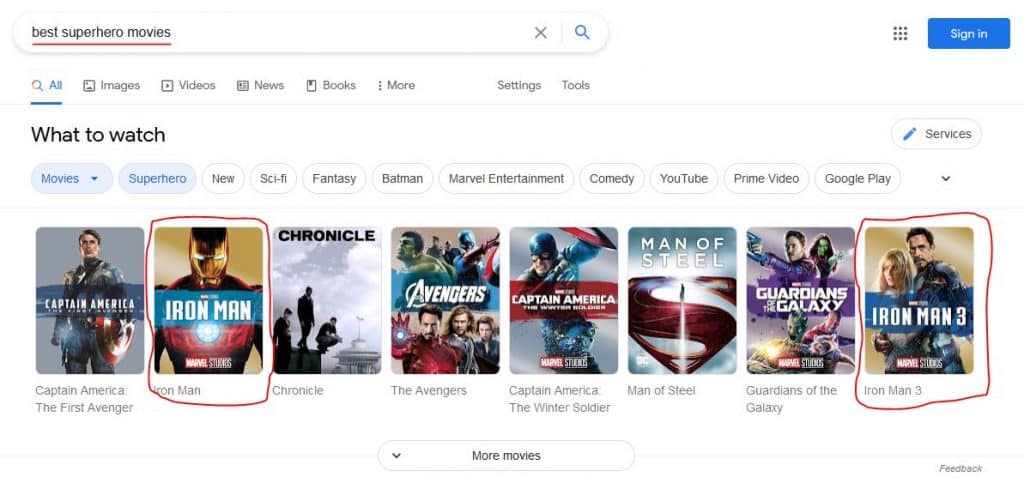This screenshot has height=483, width=1024.
Task: Open the Books search tab
Action: tap(330, 85)
